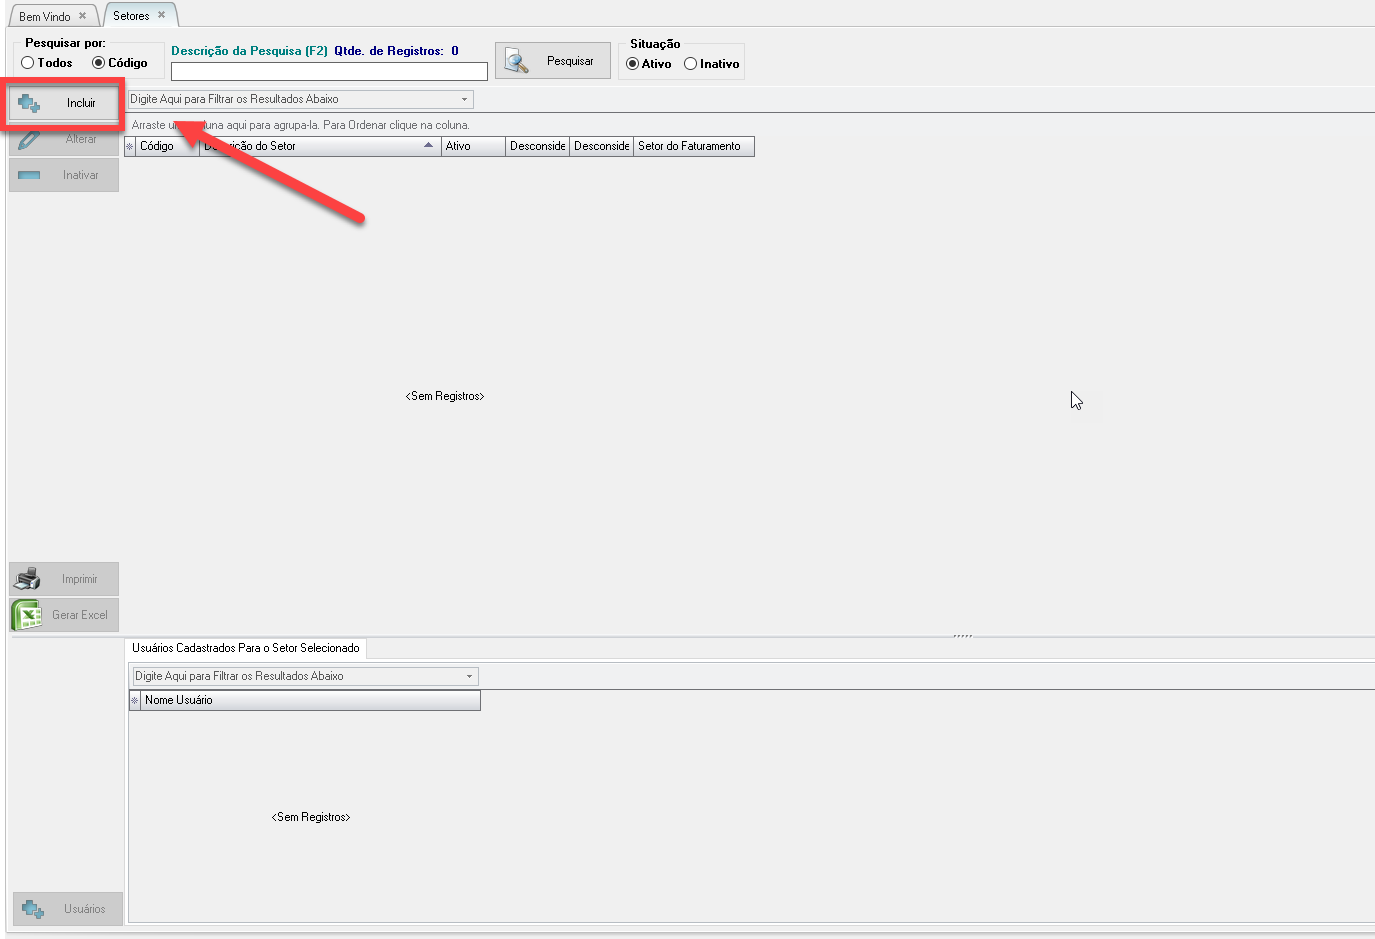Select the Ativo situation radio button
This screenshot has height=939, width=1375.
point(632,64)
